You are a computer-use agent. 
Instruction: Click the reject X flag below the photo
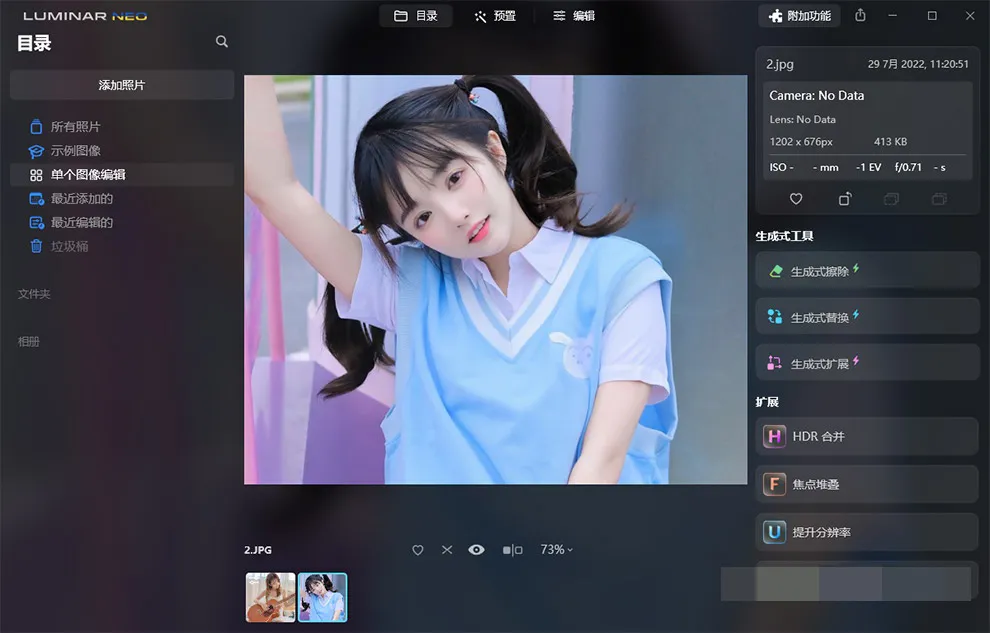(447, 550)
